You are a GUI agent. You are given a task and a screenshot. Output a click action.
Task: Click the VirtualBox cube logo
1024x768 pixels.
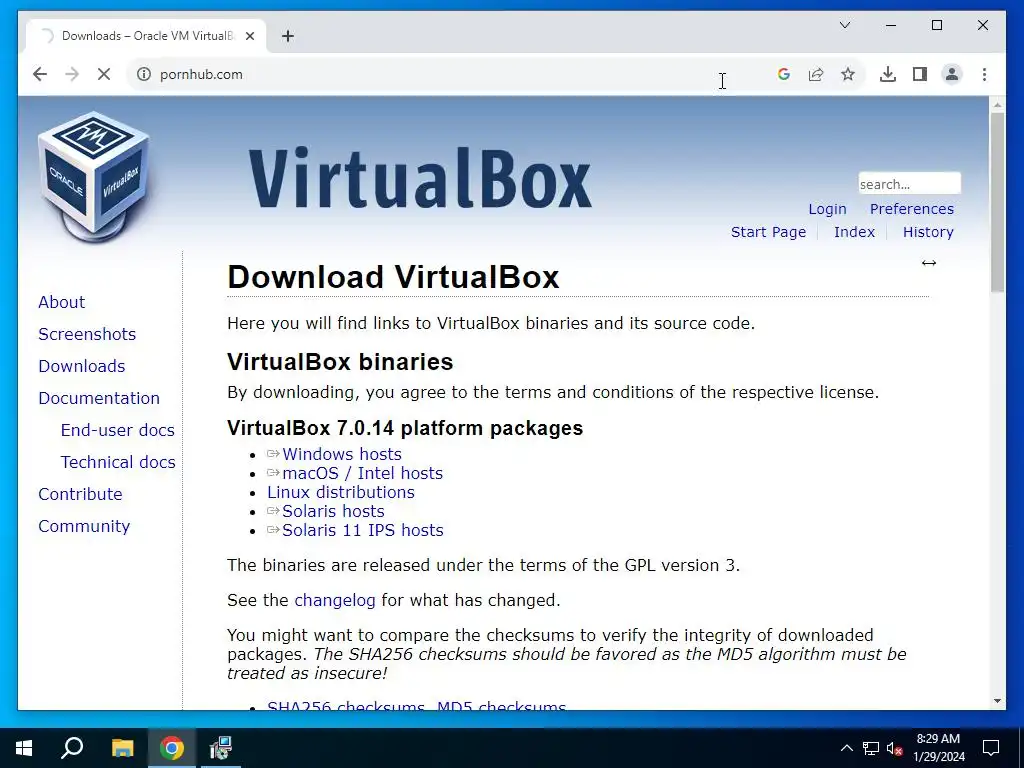pyautogui.click(x=94, y=176)
